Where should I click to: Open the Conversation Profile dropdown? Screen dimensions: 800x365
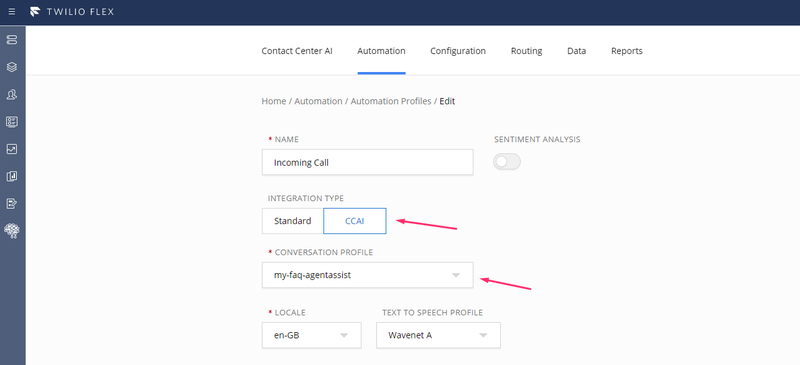point(367,275)
